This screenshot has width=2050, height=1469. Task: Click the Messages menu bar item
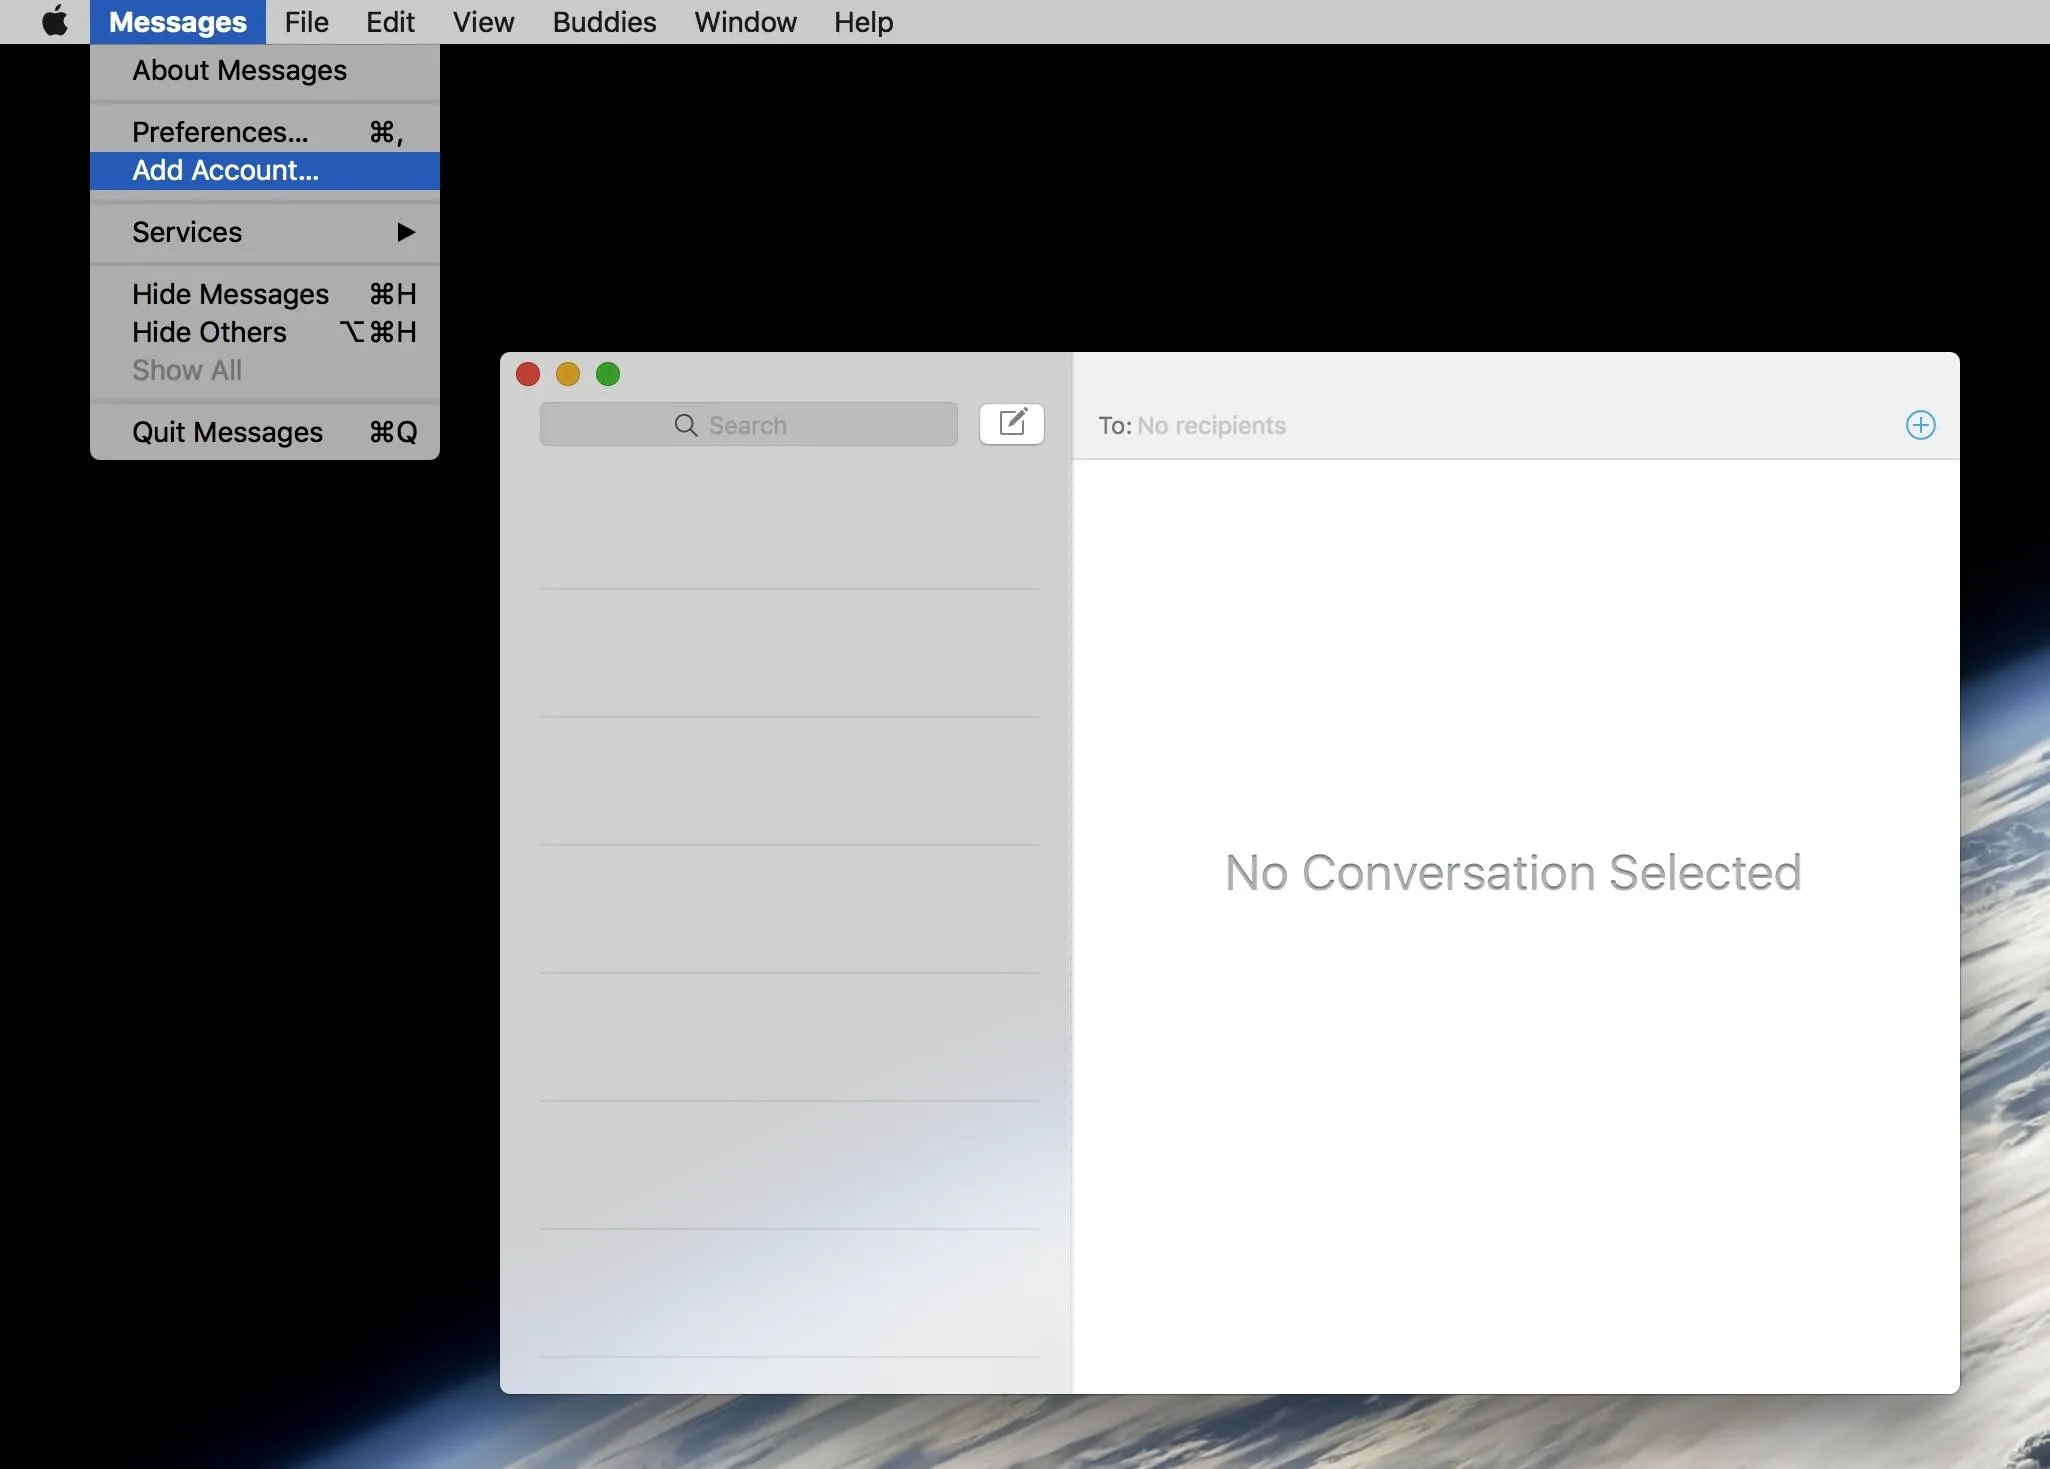178,22
